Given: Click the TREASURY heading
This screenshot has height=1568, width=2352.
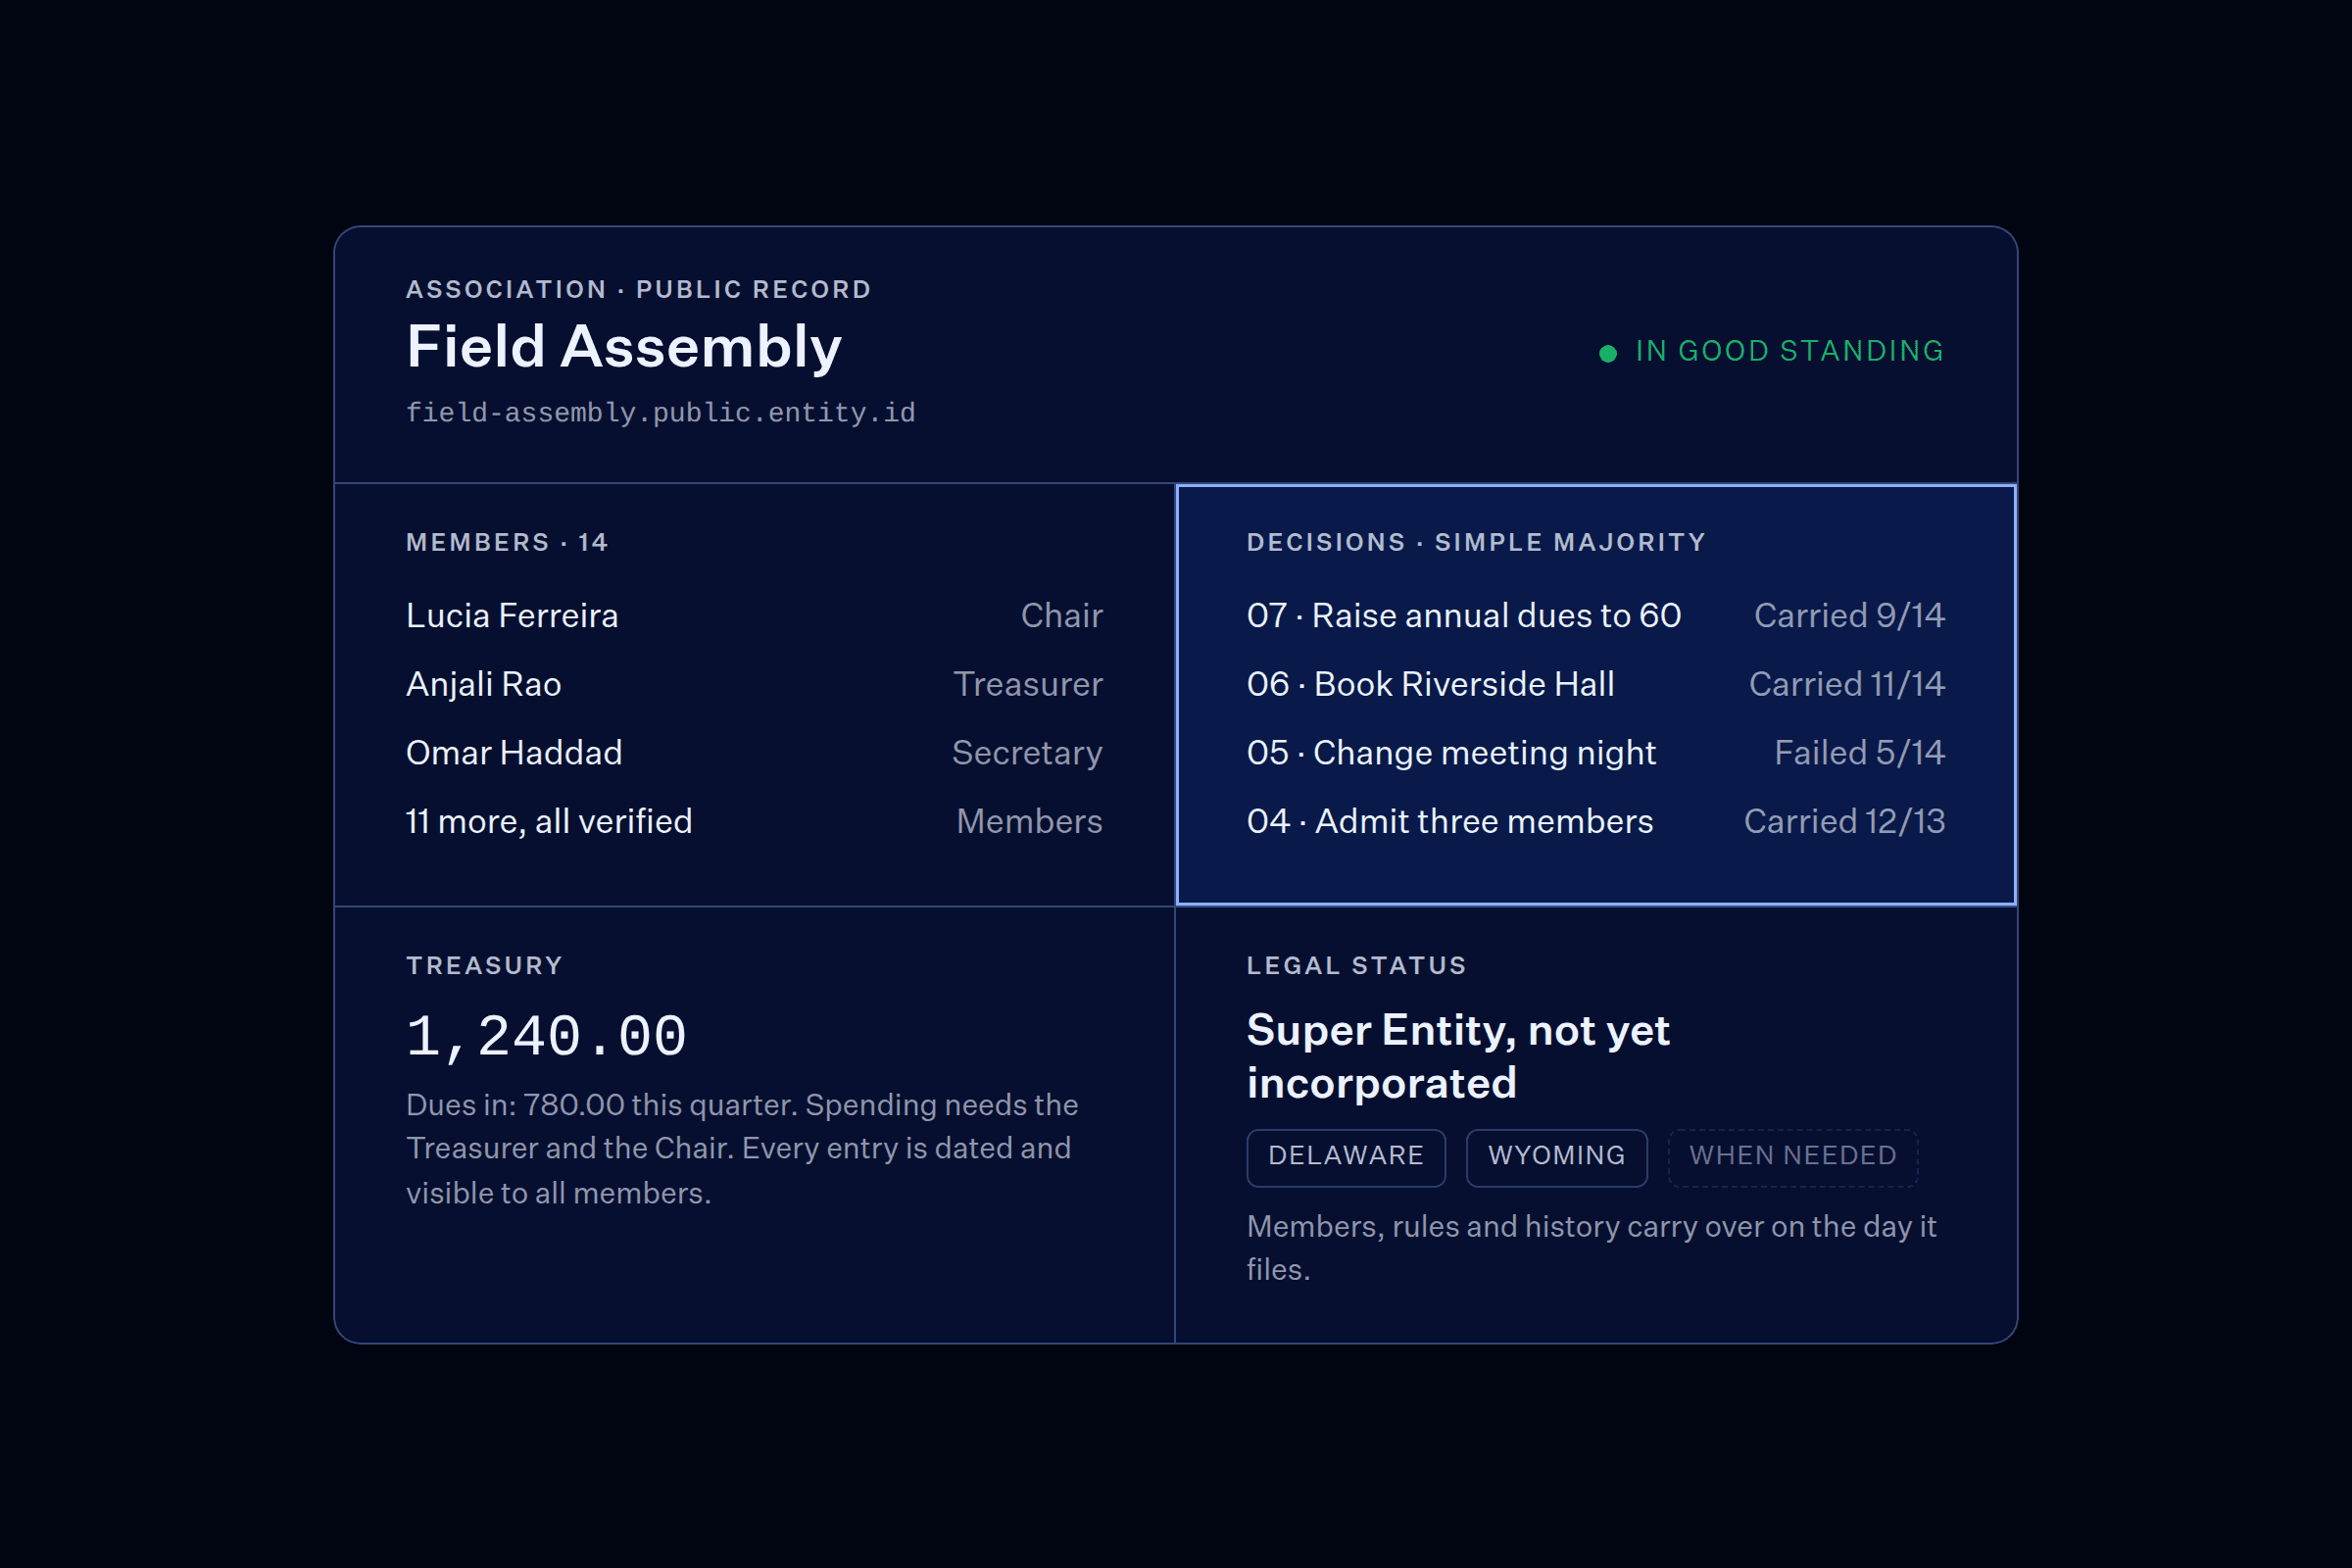Looking at the screenshot, I should click(484, 965).
